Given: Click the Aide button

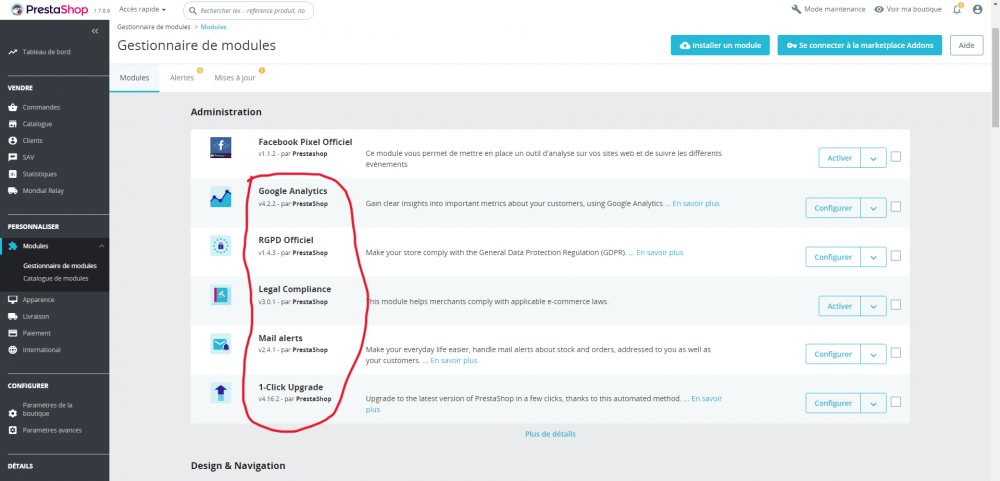Looking at the screenshot, I should [967, 45].
